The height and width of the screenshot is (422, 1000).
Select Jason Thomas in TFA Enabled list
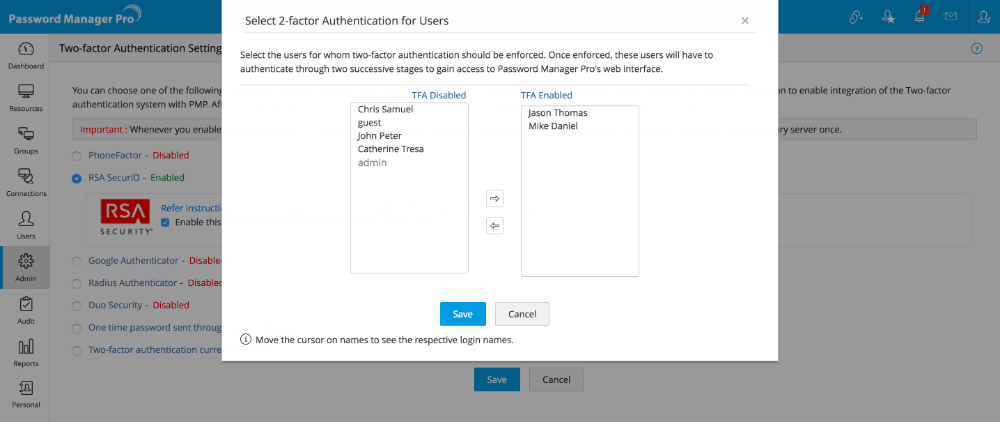[x=557, y=113]
